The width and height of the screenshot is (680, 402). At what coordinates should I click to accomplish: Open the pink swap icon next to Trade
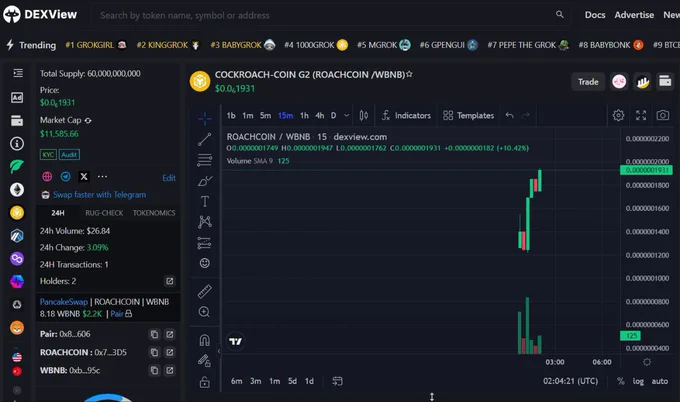click(x=619, y=82)
